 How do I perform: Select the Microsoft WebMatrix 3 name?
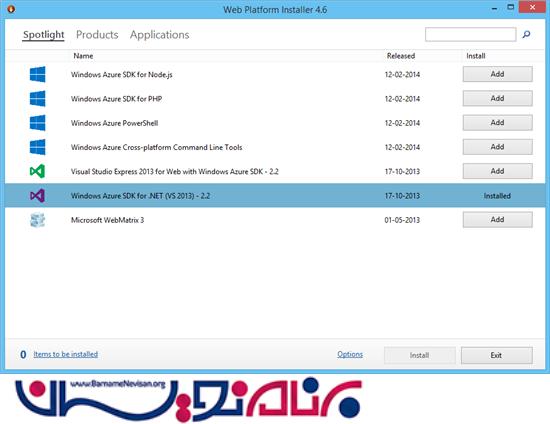[107, 220]
